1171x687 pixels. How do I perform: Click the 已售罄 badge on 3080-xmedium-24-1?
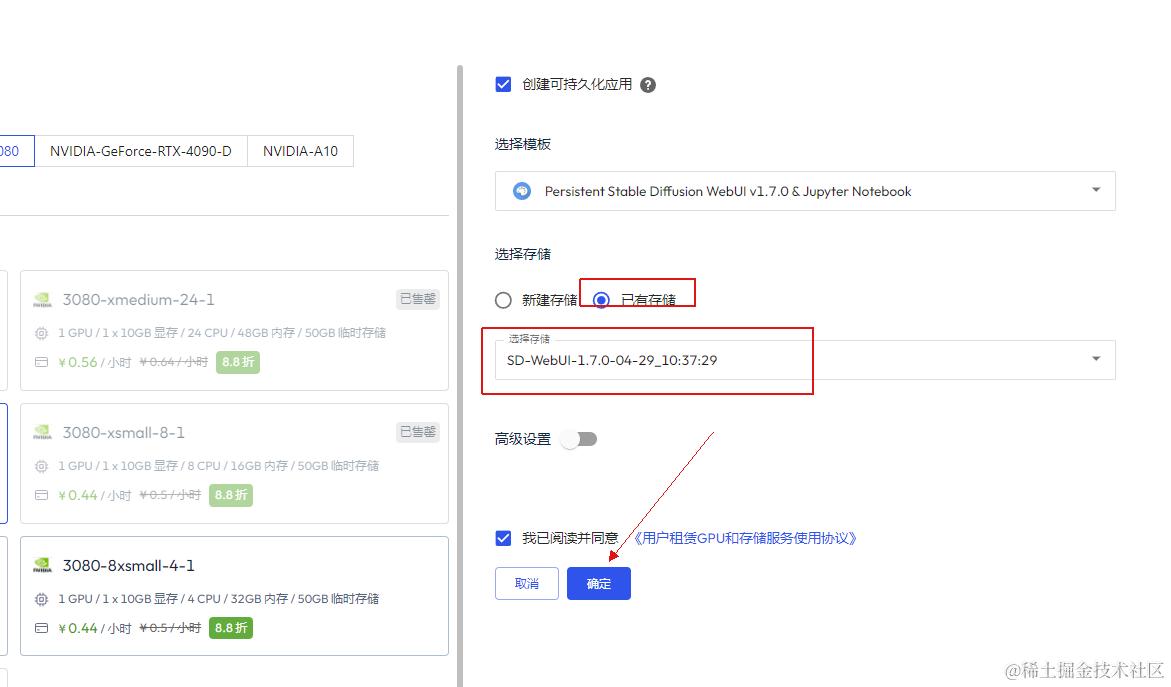pyautogui.click(x=417, y=299)
